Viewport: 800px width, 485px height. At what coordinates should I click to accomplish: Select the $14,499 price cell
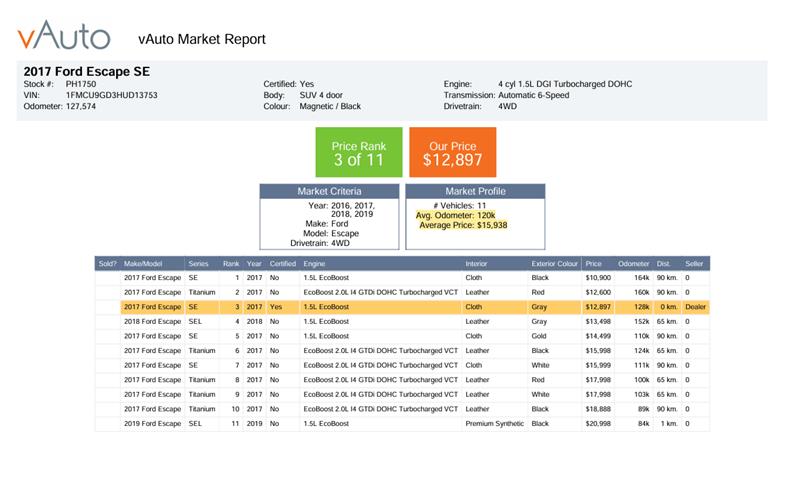(x=598, y=336)
